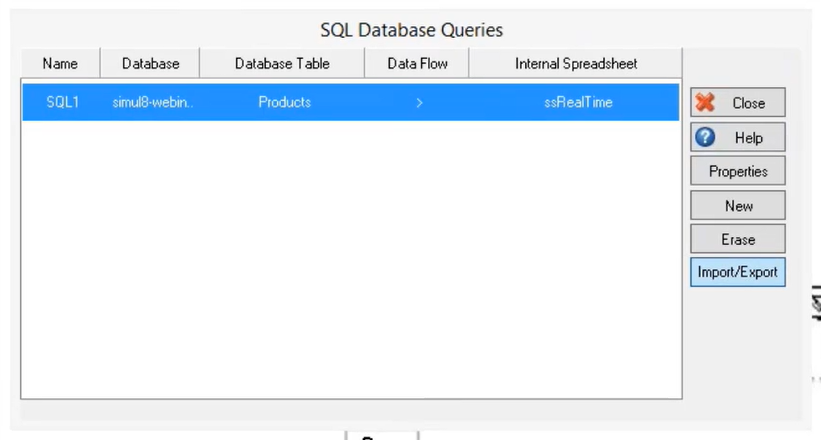Viewport: 821px width, 440px height.
Task: Select the Name column header
Action: [x=60, y=63]
